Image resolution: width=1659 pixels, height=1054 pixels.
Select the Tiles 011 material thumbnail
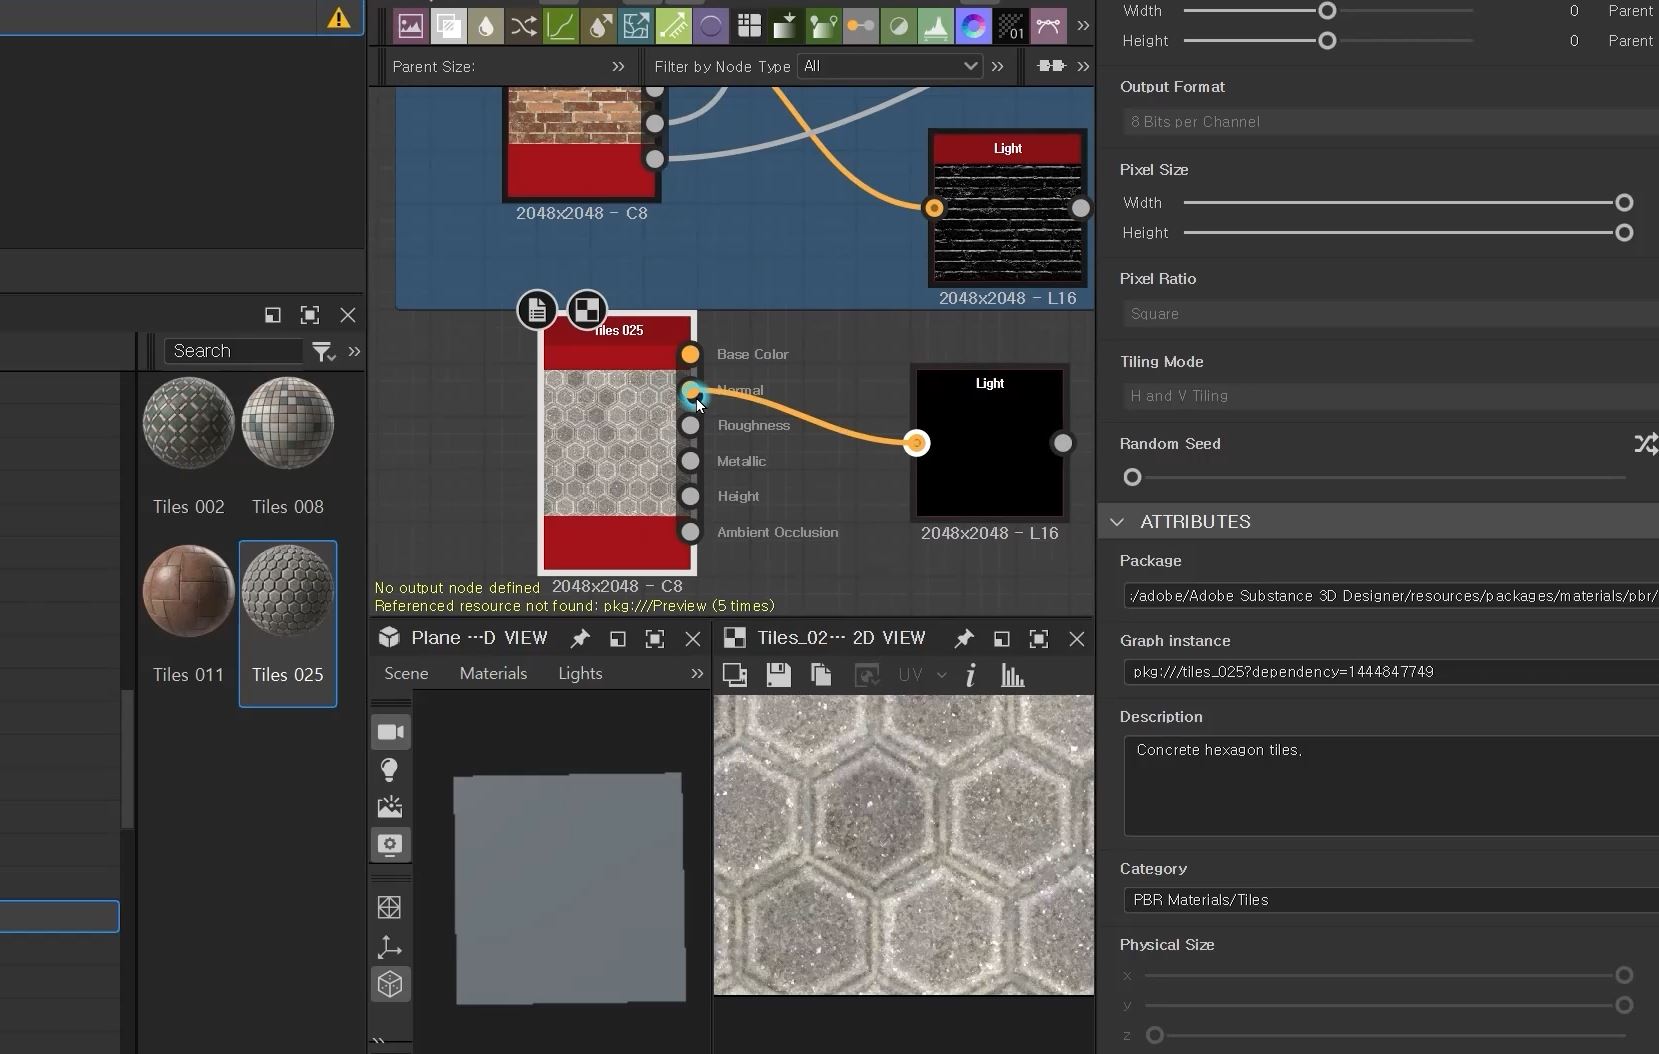(x=188, y=592)
